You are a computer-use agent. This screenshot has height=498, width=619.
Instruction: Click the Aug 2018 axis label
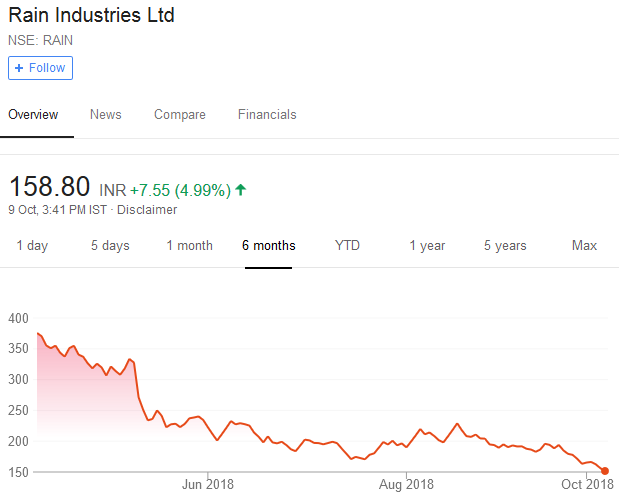coord(407,485)
